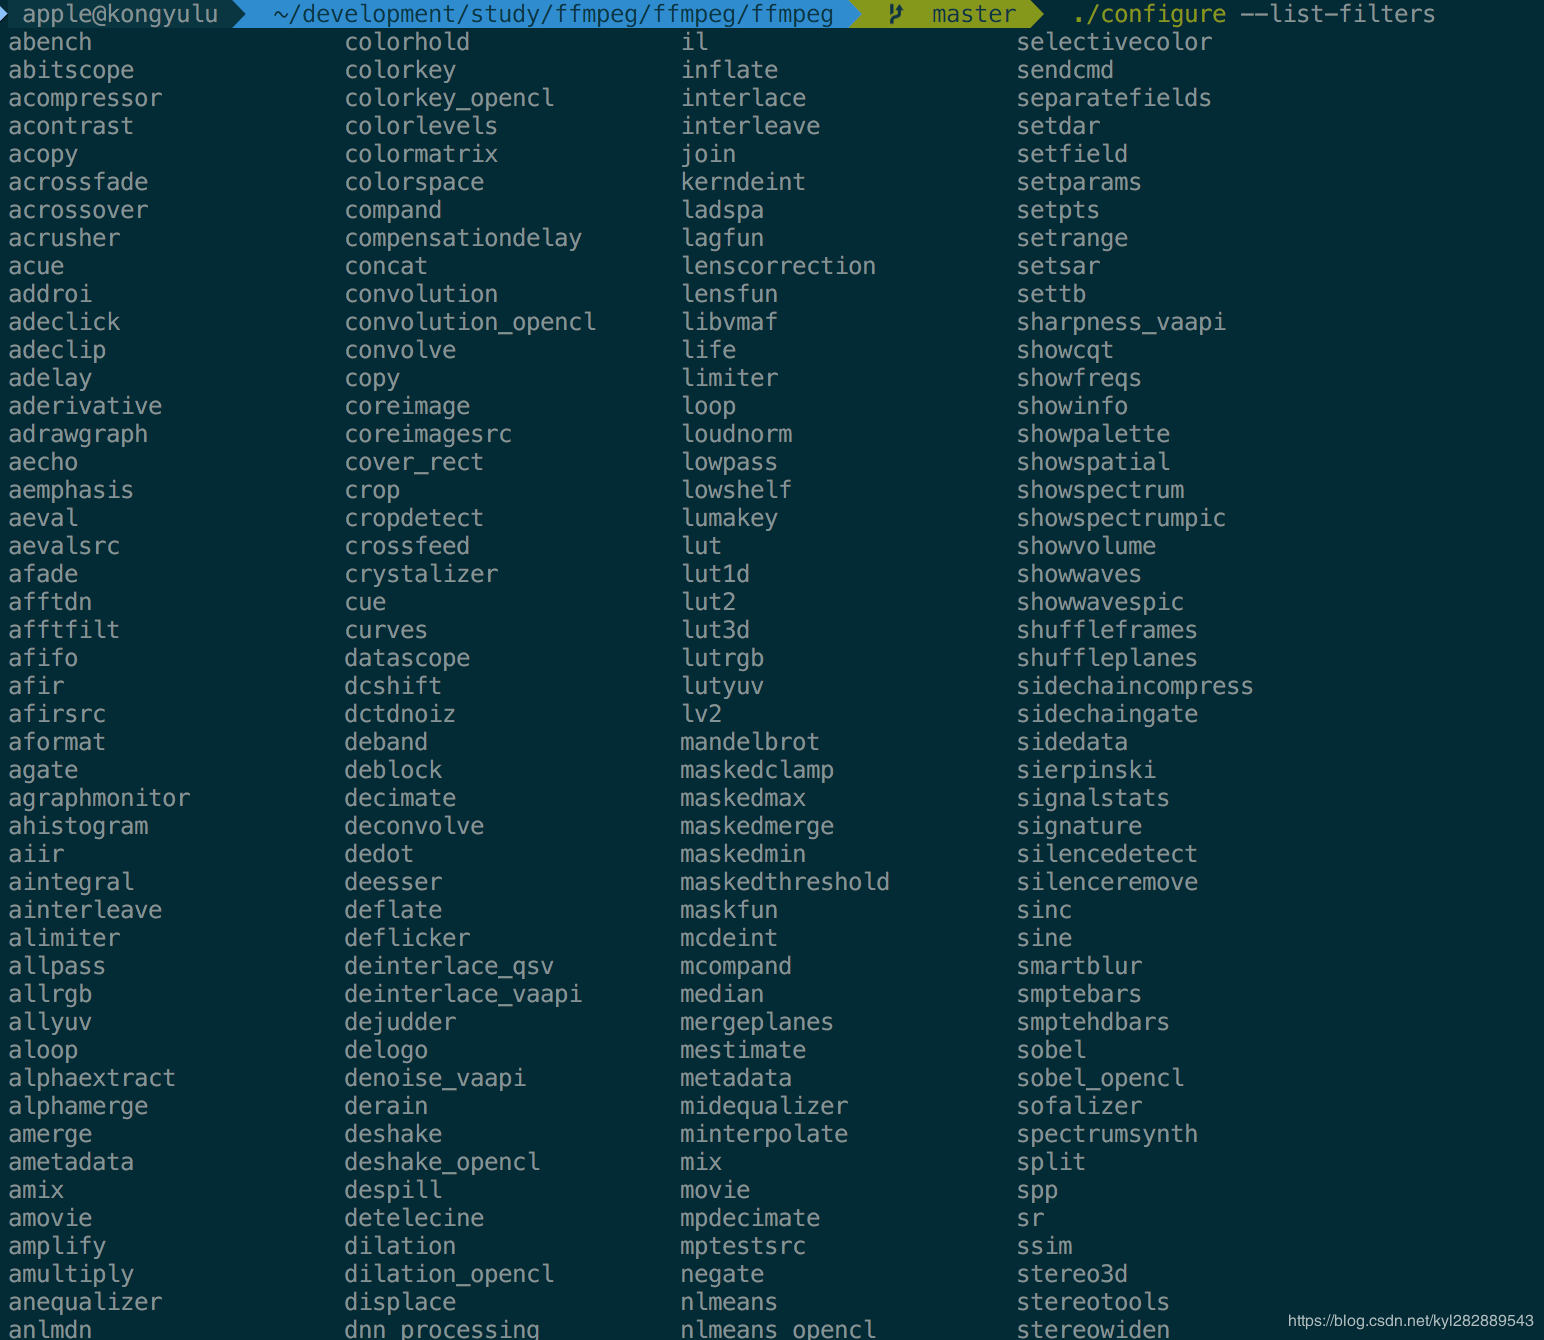
Task: Click the abench filter name
Action: (50, 42)
